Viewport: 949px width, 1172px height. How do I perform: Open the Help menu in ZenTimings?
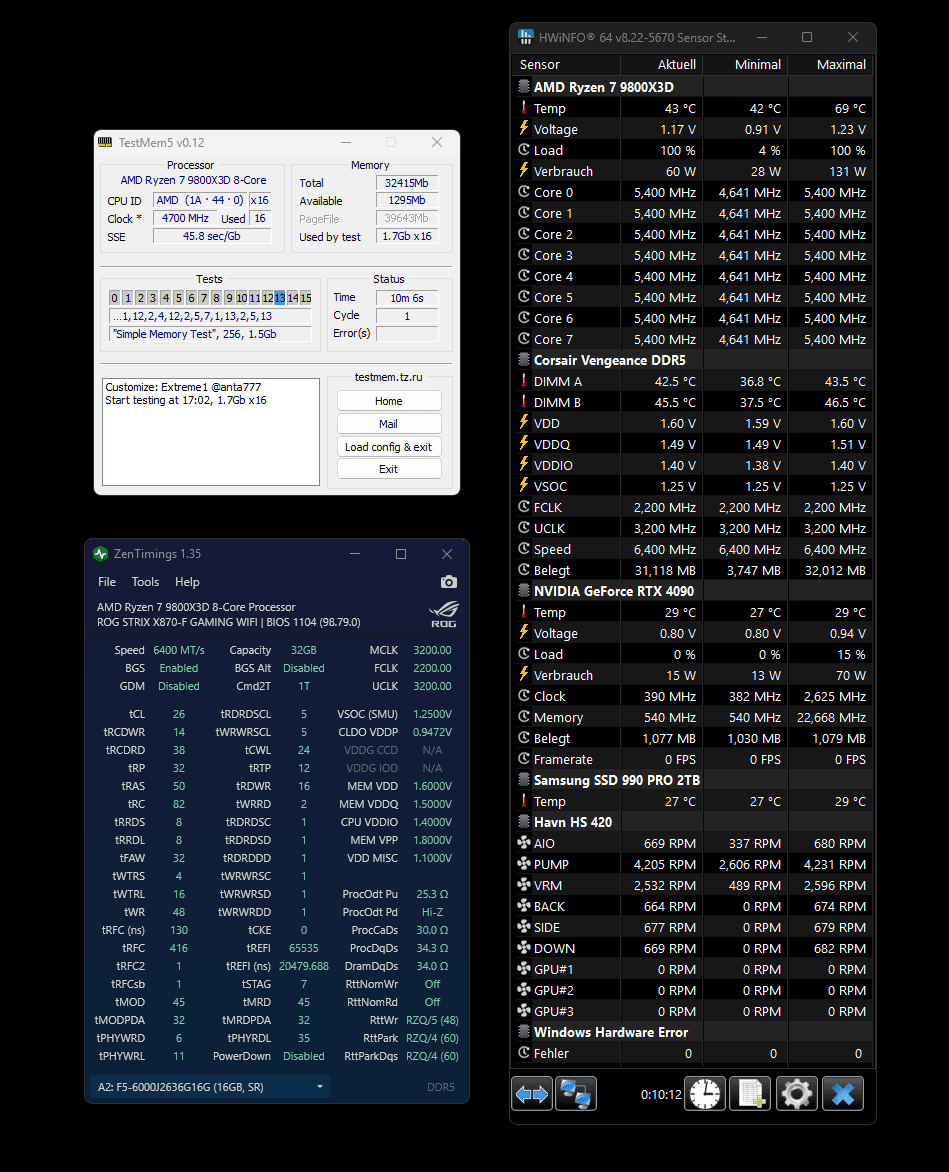coord(187,582)
